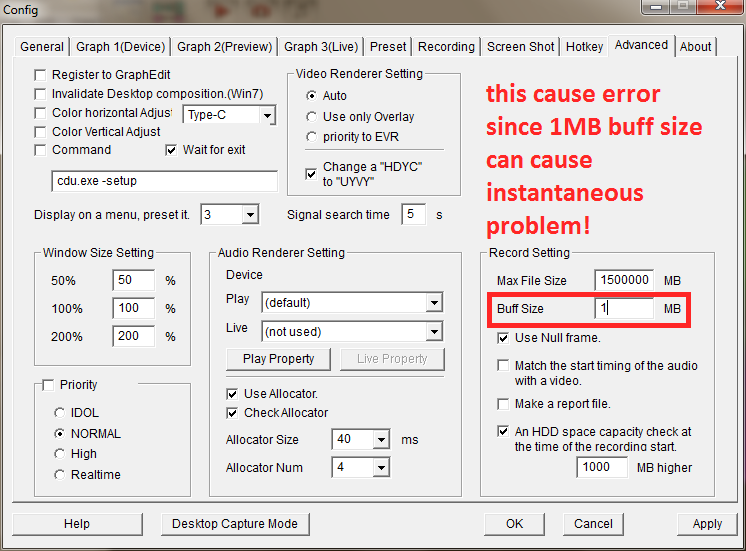Click the Max File Size field
Screen dimensions: 746x551
tap(624, 280)
